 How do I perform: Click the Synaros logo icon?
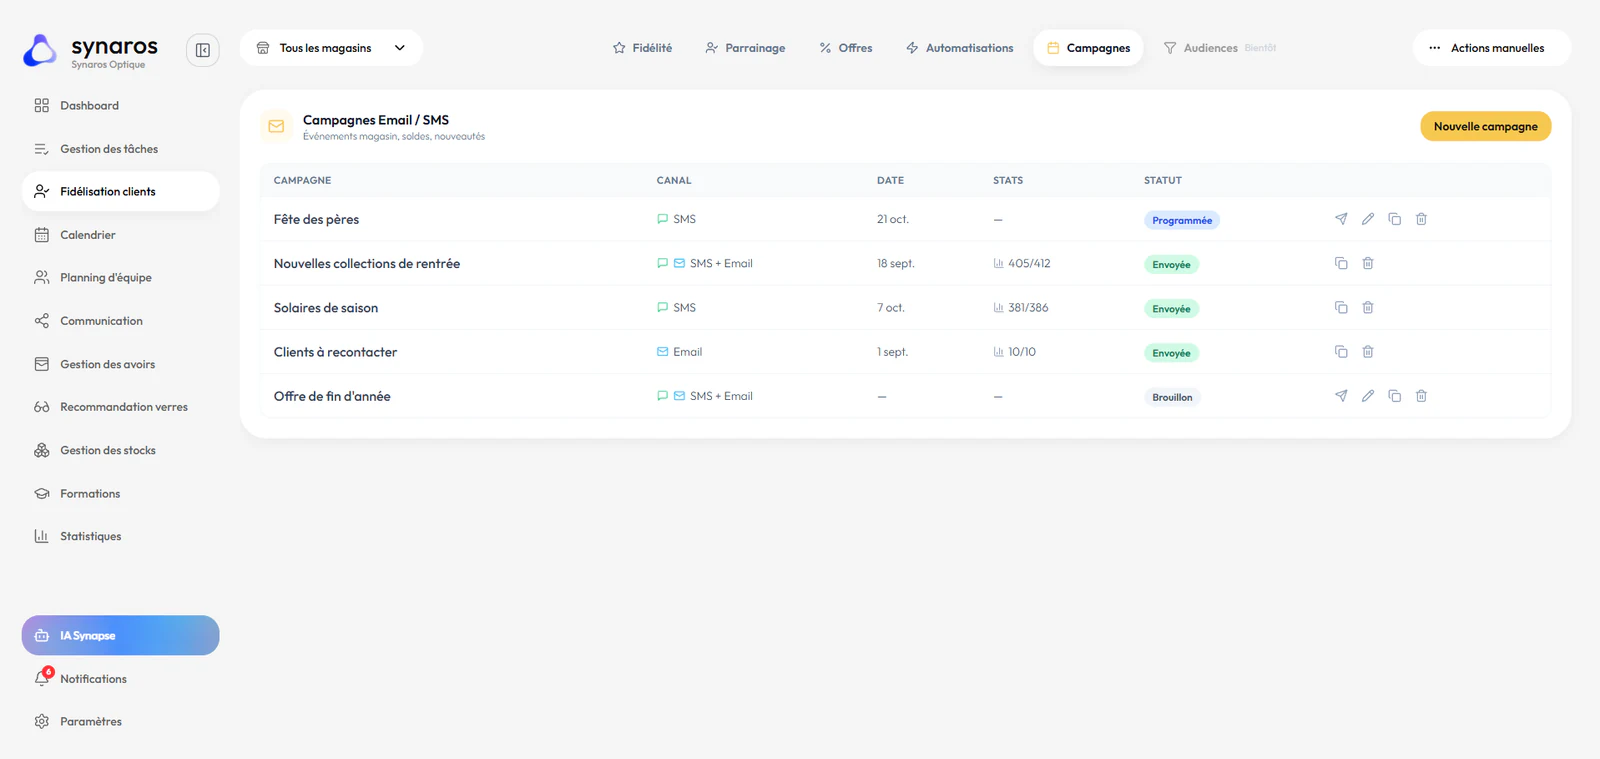click(x=40, y=51)
